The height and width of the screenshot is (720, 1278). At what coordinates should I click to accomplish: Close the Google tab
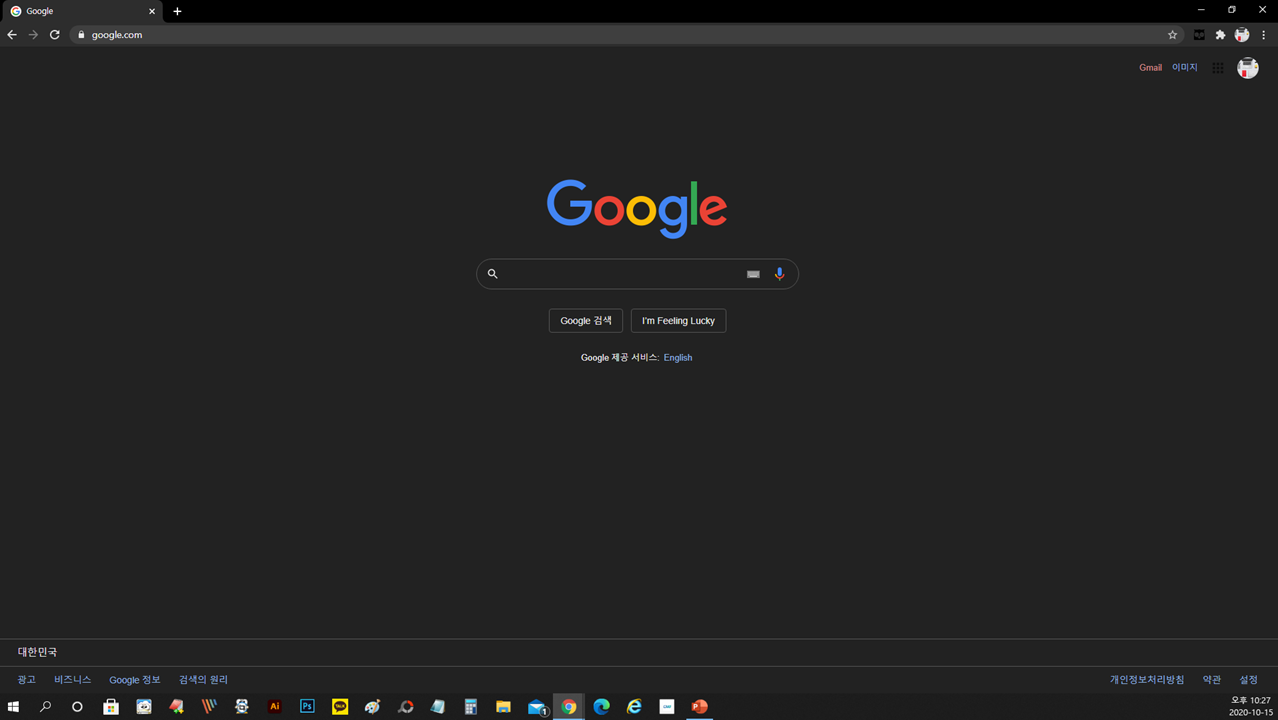tap(152, 11)
